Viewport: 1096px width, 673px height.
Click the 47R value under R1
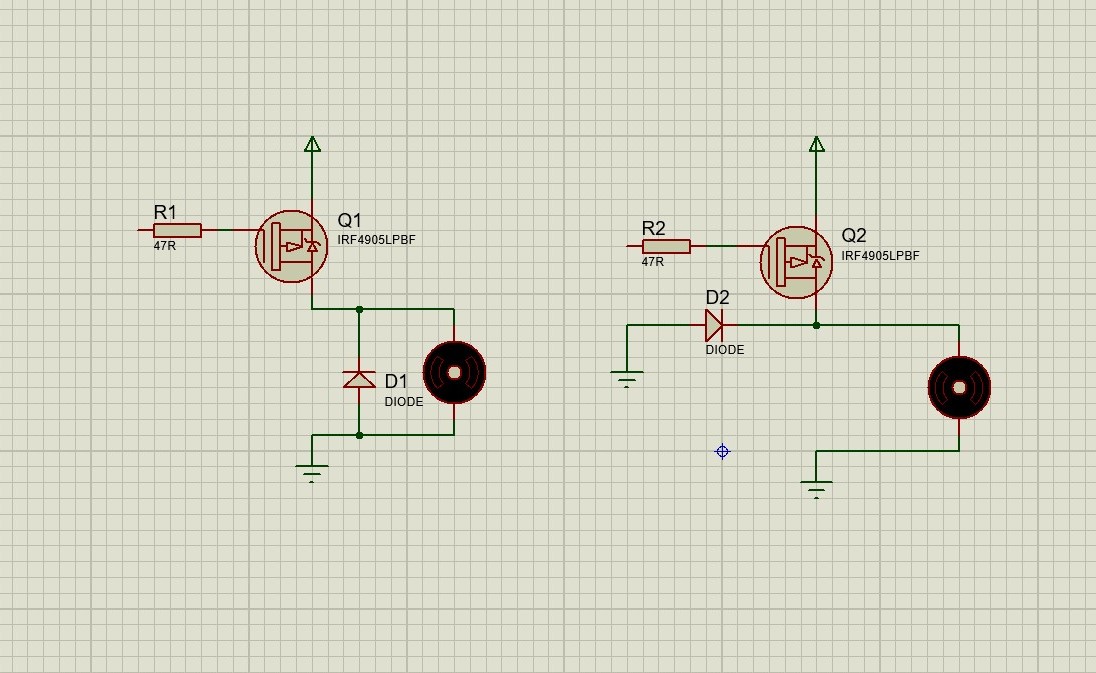pos(165,246)
